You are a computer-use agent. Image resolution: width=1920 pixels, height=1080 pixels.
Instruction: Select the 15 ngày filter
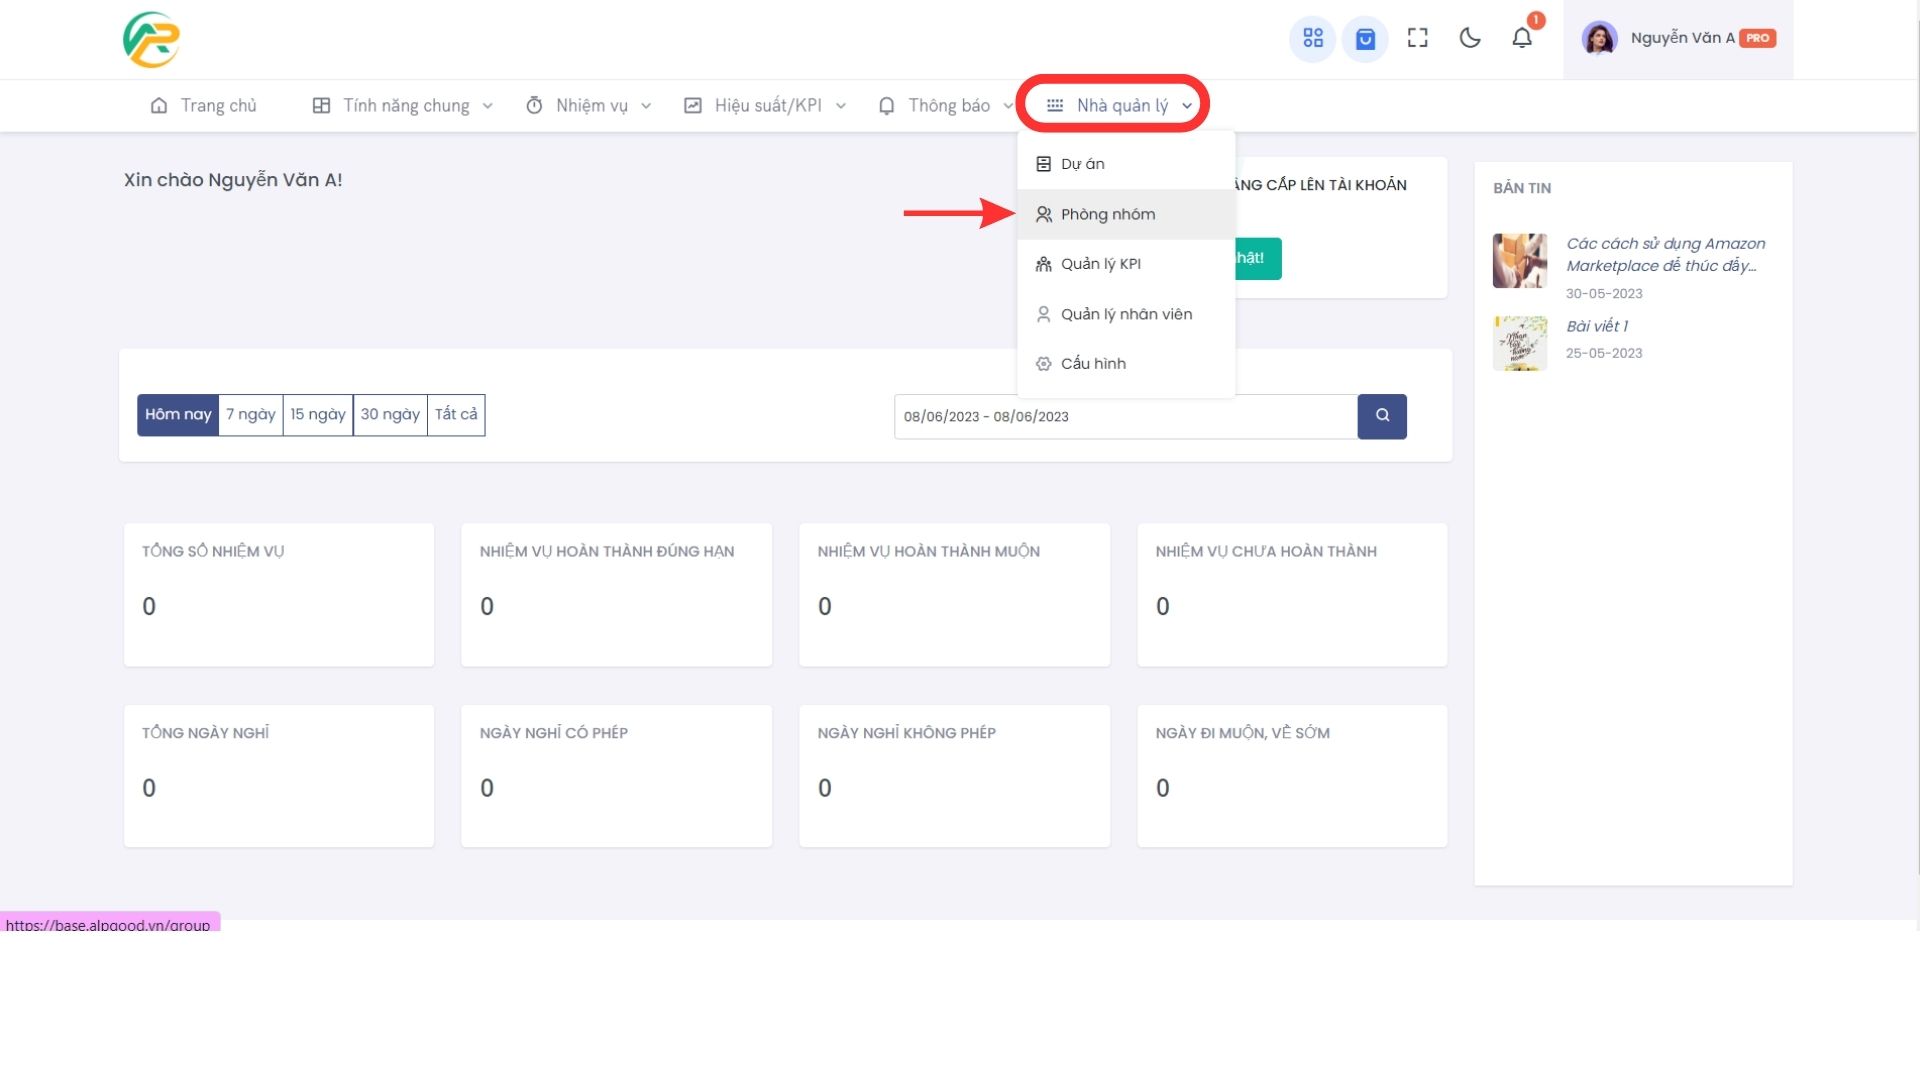pos(318,415)
